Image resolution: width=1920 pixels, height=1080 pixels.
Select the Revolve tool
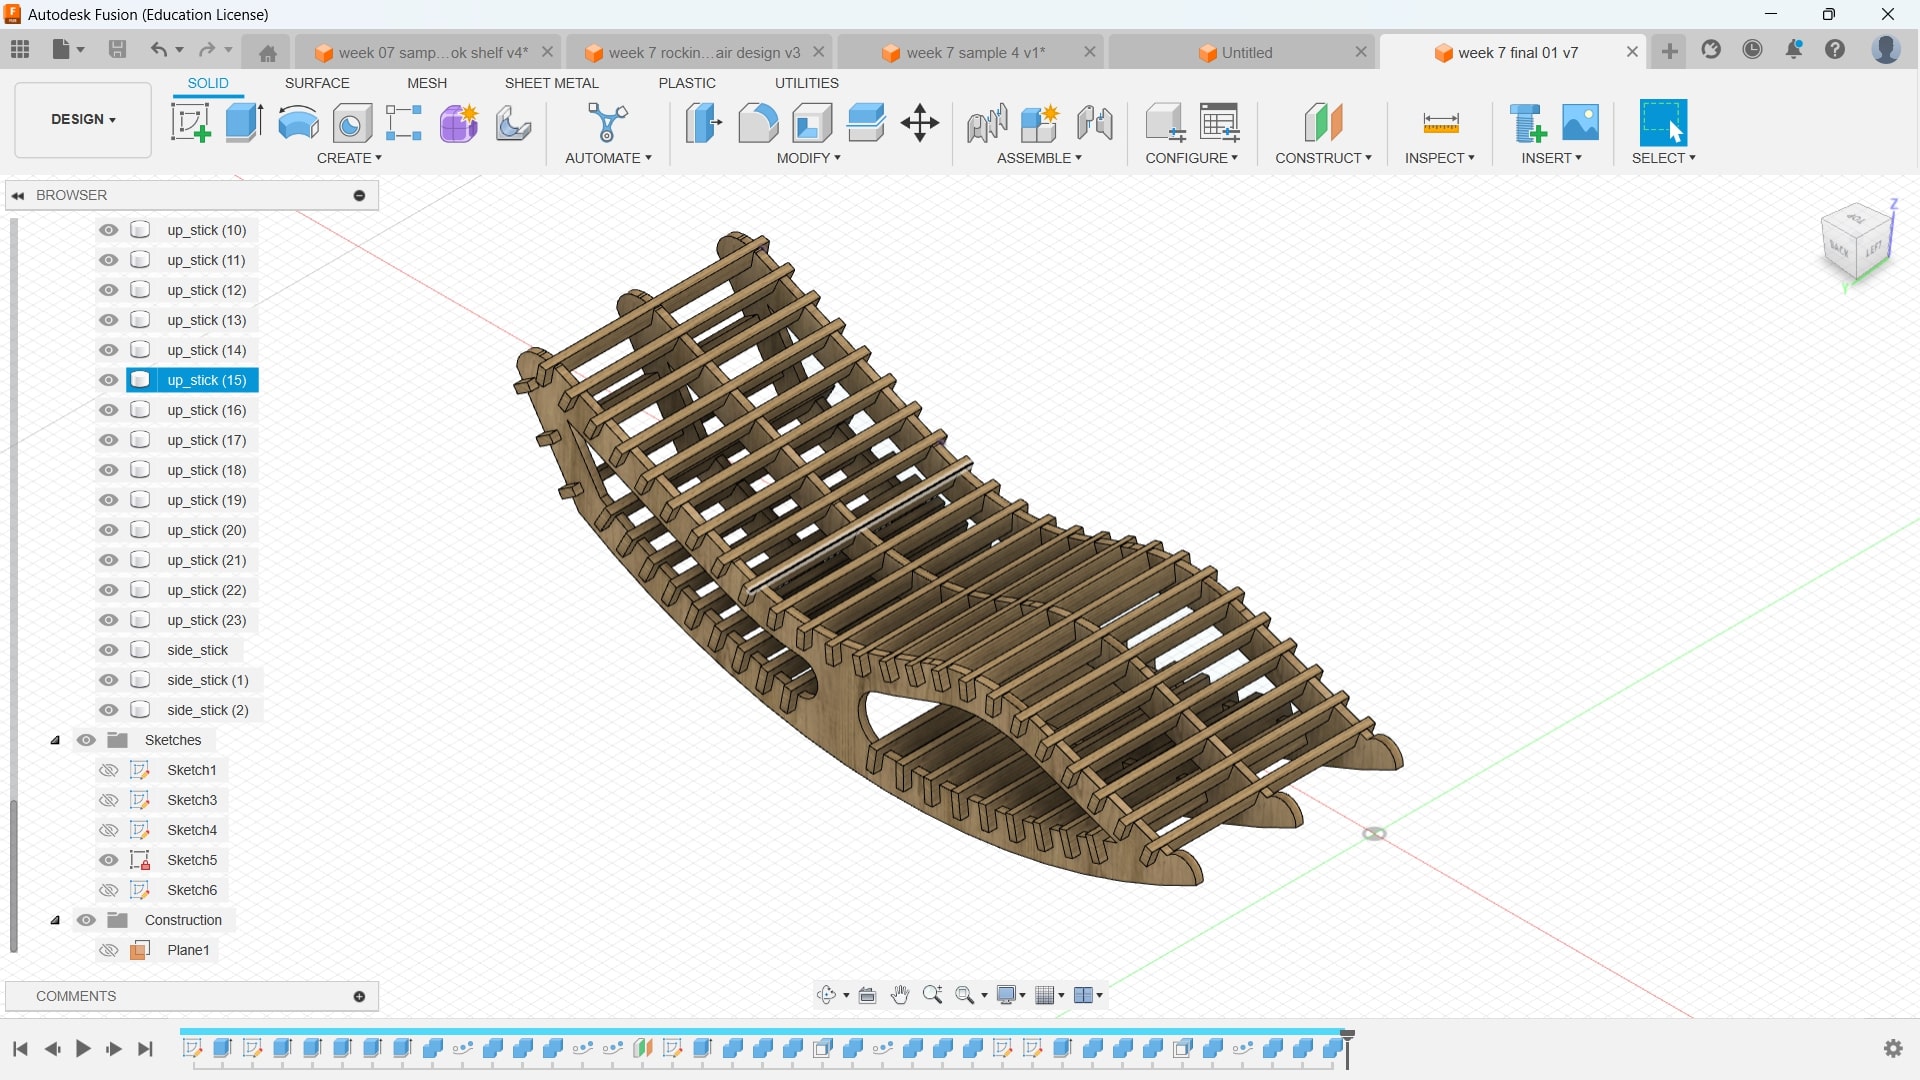(x=298, y=123)
